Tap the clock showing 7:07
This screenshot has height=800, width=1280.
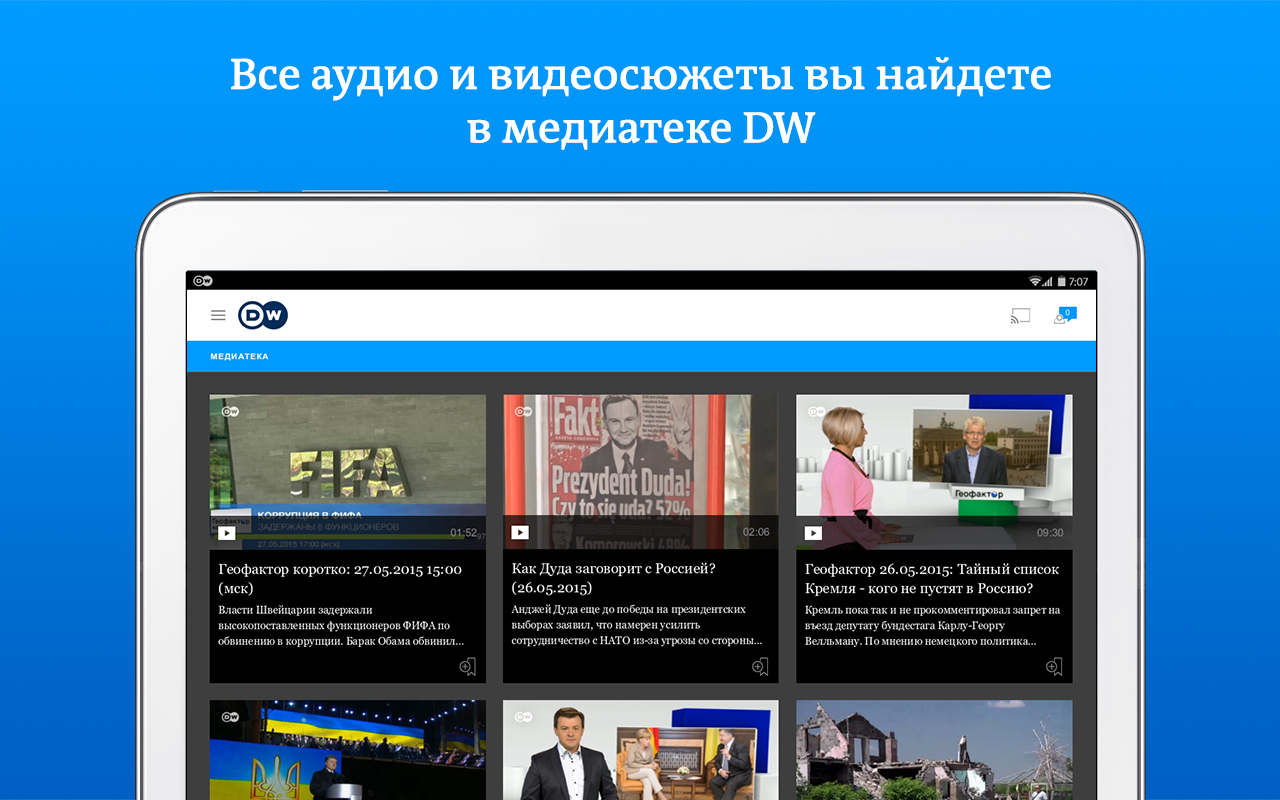(x=1079, y=282)
